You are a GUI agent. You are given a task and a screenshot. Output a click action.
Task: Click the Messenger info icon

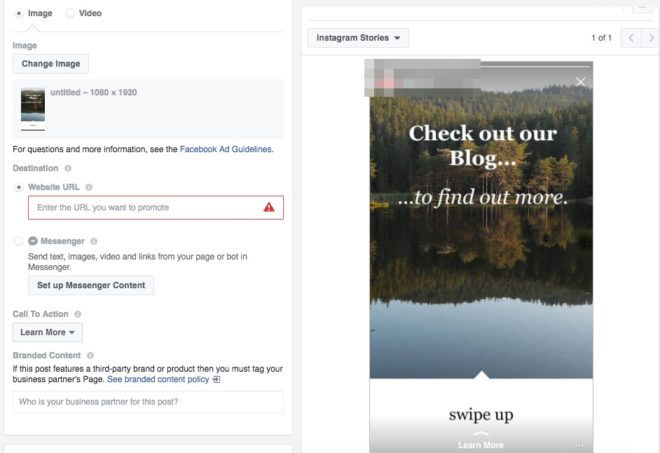click(x=94, y=241)
